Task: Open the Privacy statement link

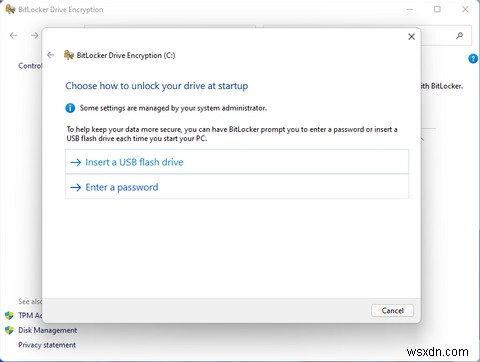Action: [47, 345]
